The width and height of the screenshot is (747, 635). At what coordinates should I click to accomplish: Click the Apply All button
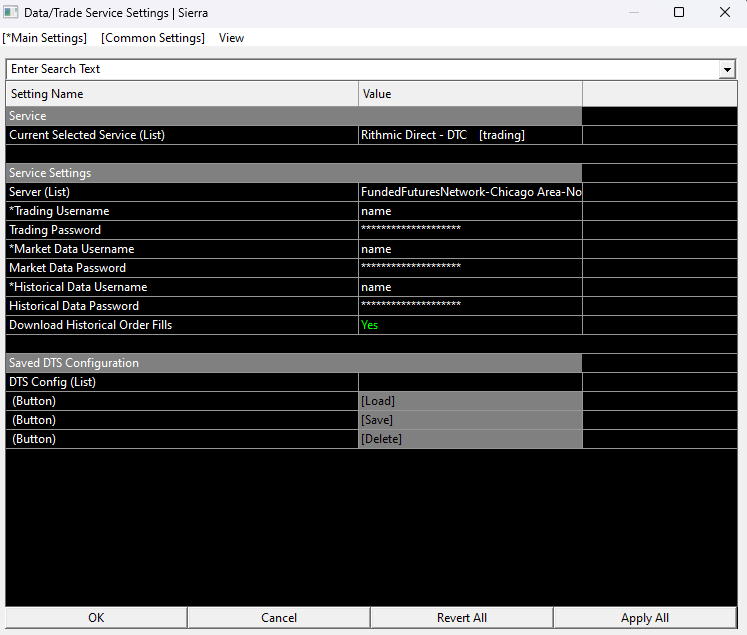coord(645,618)
